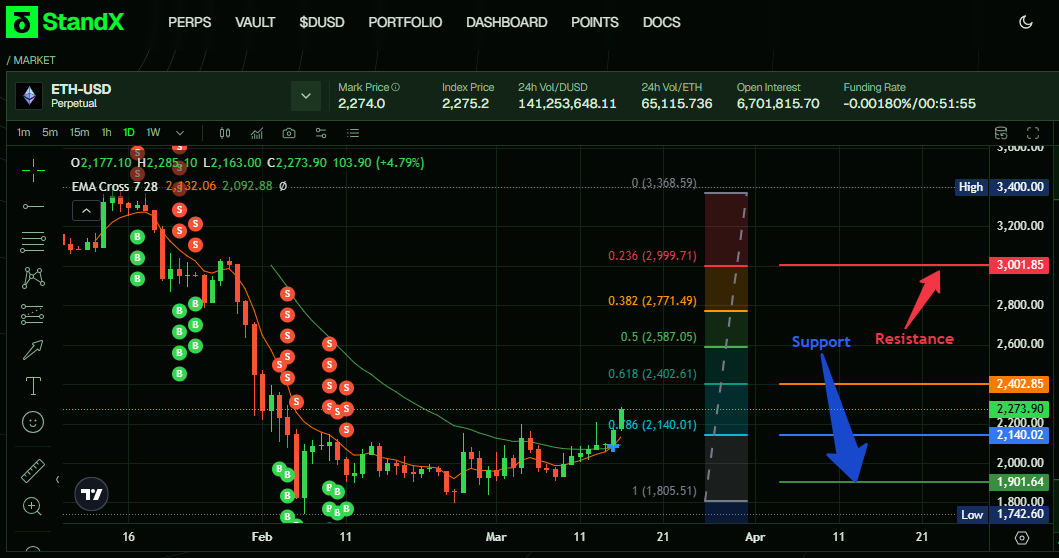Click the Index Price value 2,275.2
This screenshot has height=558, width=1059.
point(465,103)
